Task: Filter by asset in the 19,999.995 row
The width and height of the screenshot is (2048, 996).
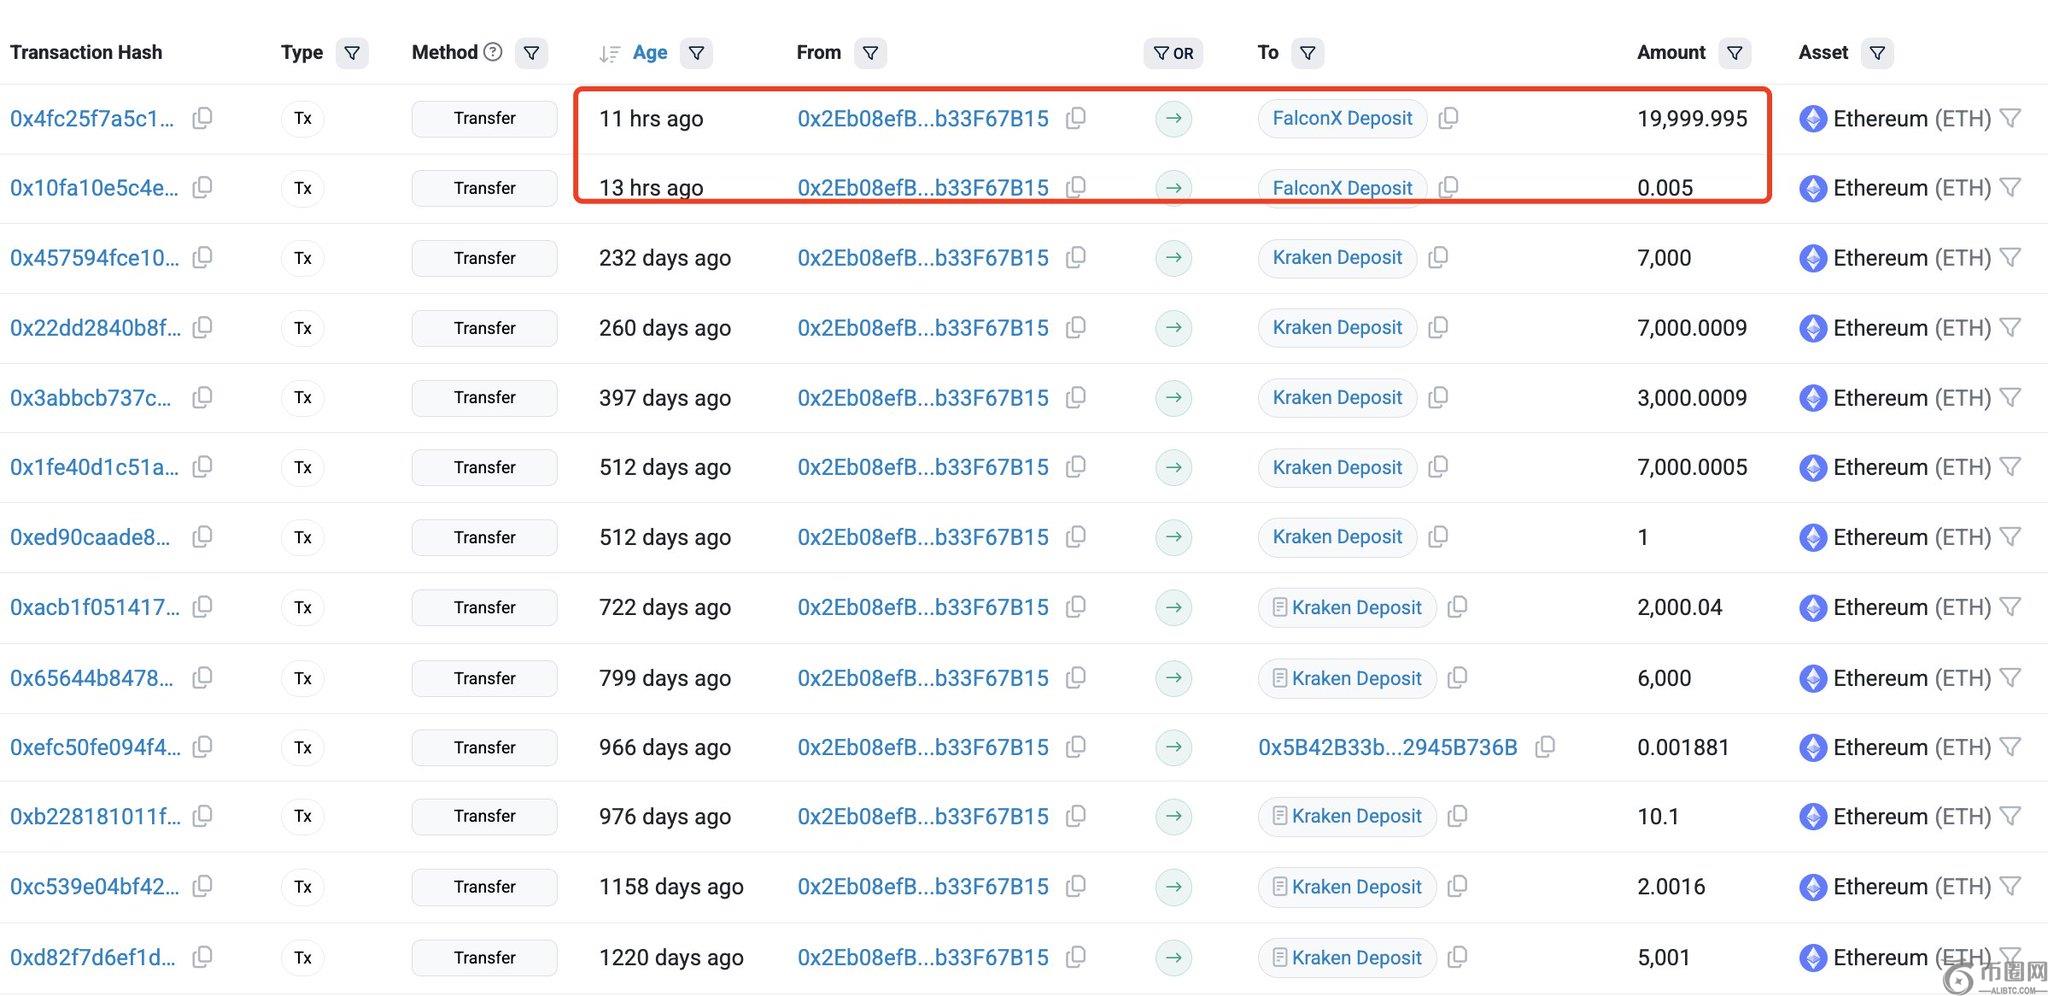Action: click(x=2011, y=118)
